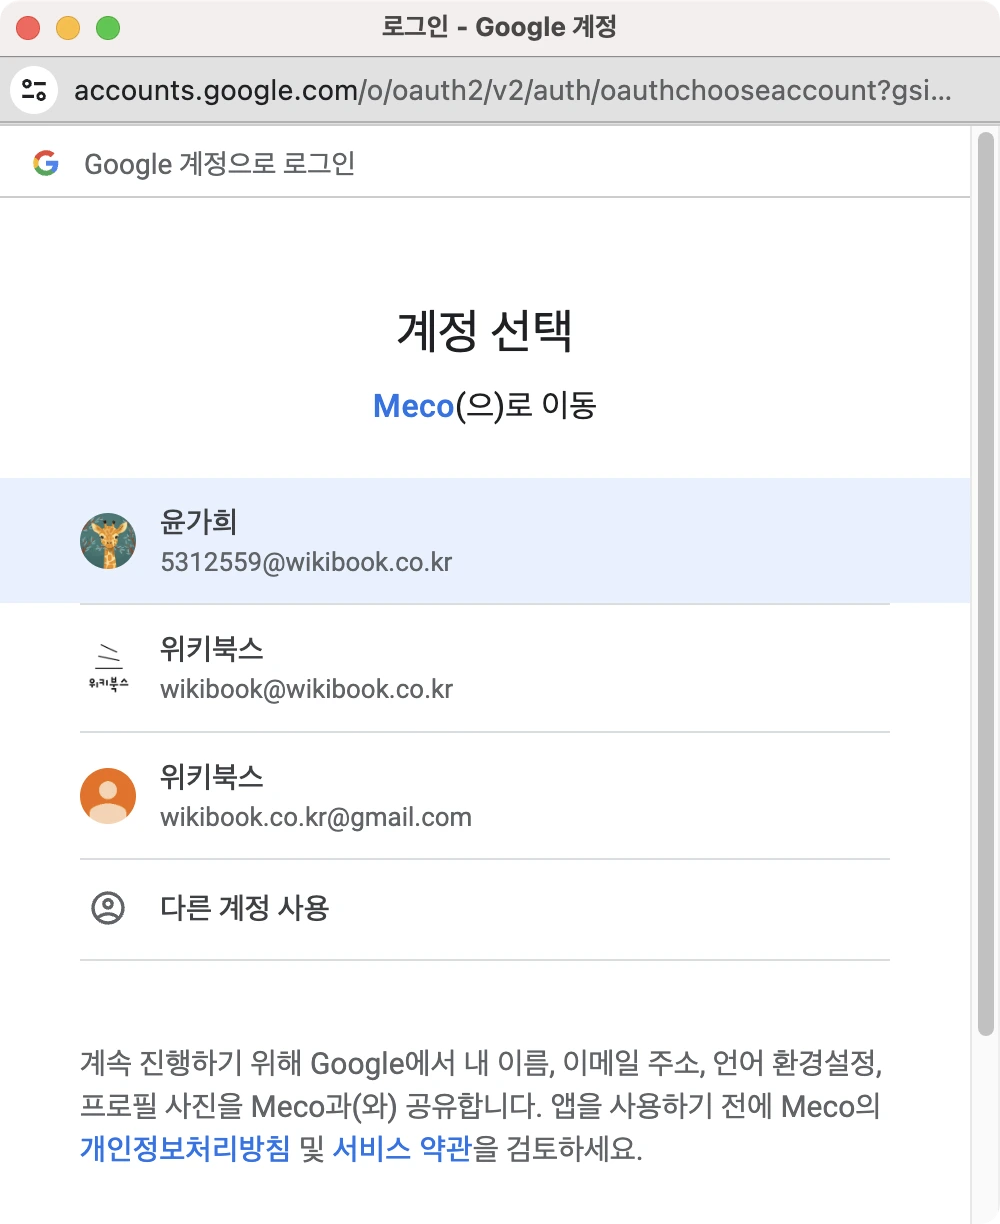Click the orange default profile avatar
The height and width of the screenshot is (1224, 1000).
[108, 796]
